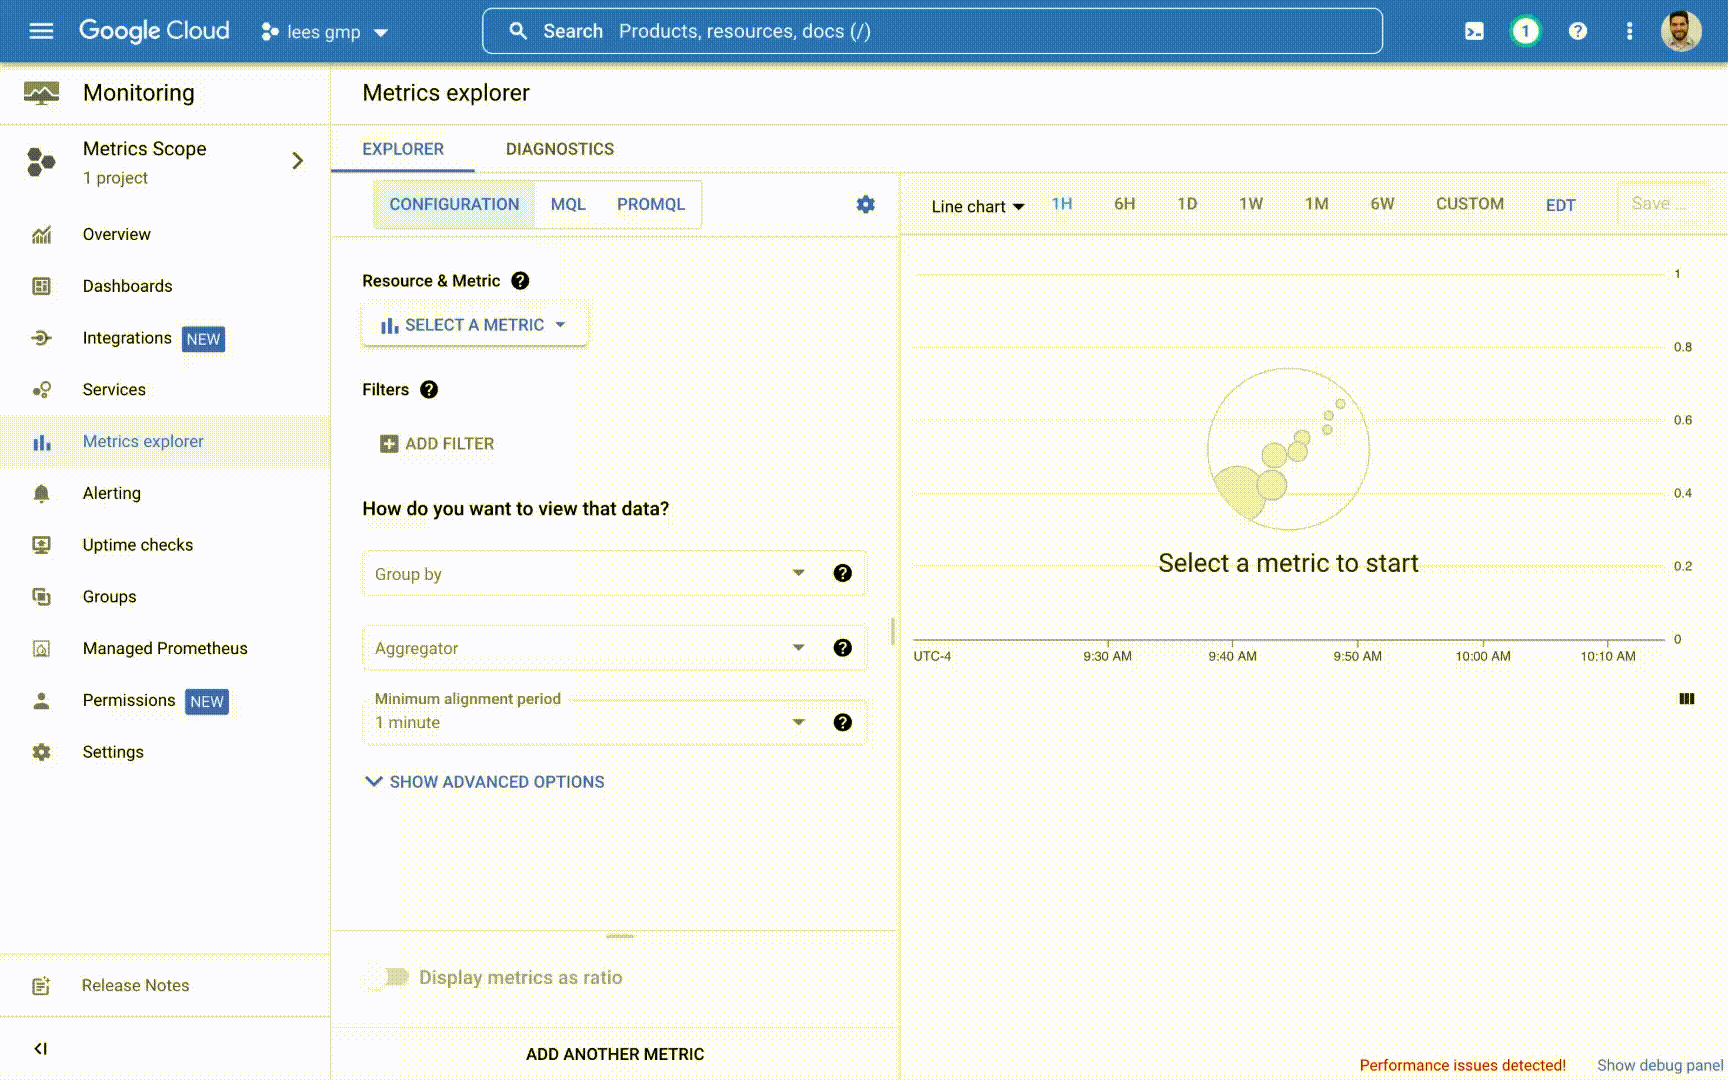Open the hamburger navigation menu

tap(41, 31)
